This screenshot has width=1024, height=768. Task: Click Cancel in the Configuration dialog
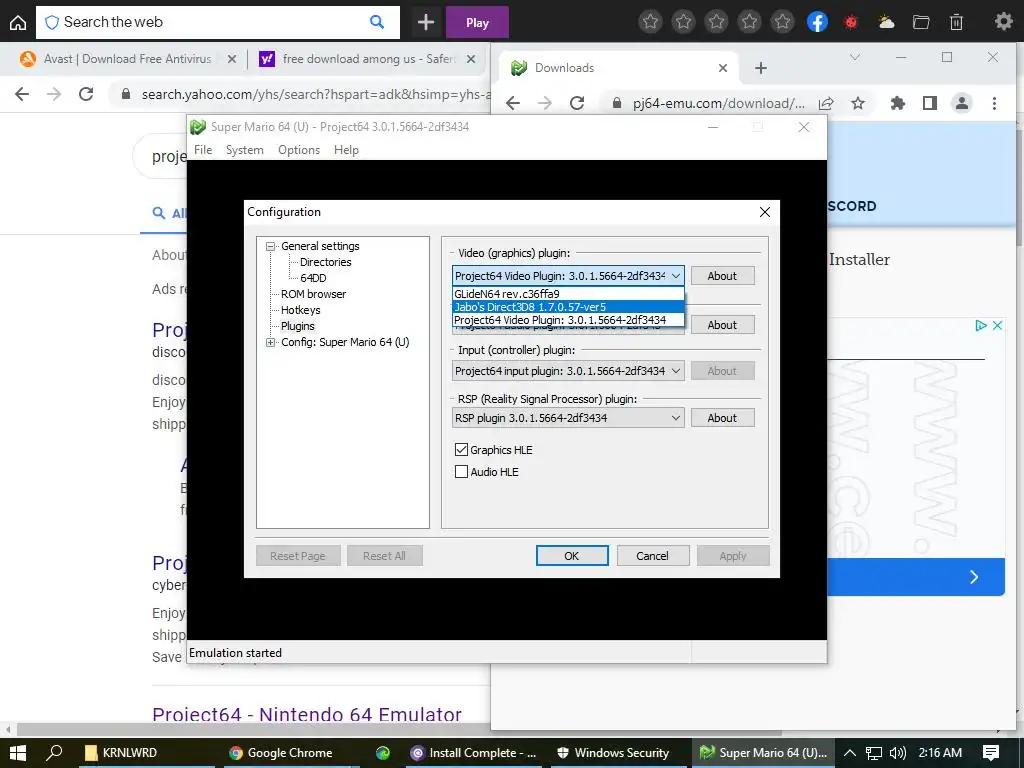[x=652, y=556]
